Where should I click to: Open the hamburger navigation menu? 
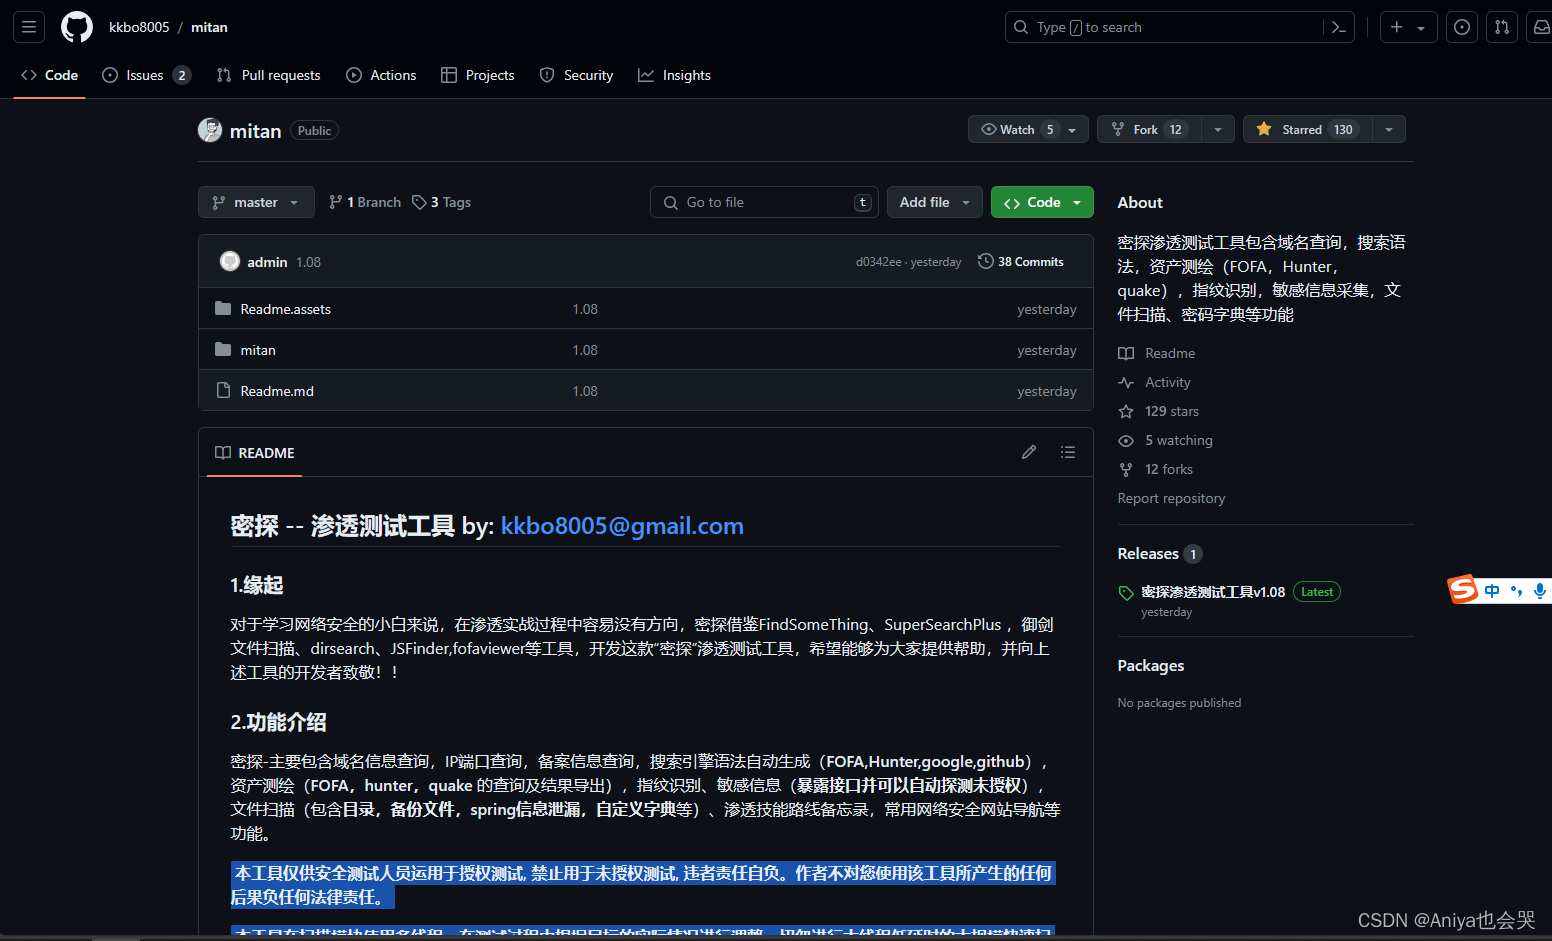click(x=29, y=27)
